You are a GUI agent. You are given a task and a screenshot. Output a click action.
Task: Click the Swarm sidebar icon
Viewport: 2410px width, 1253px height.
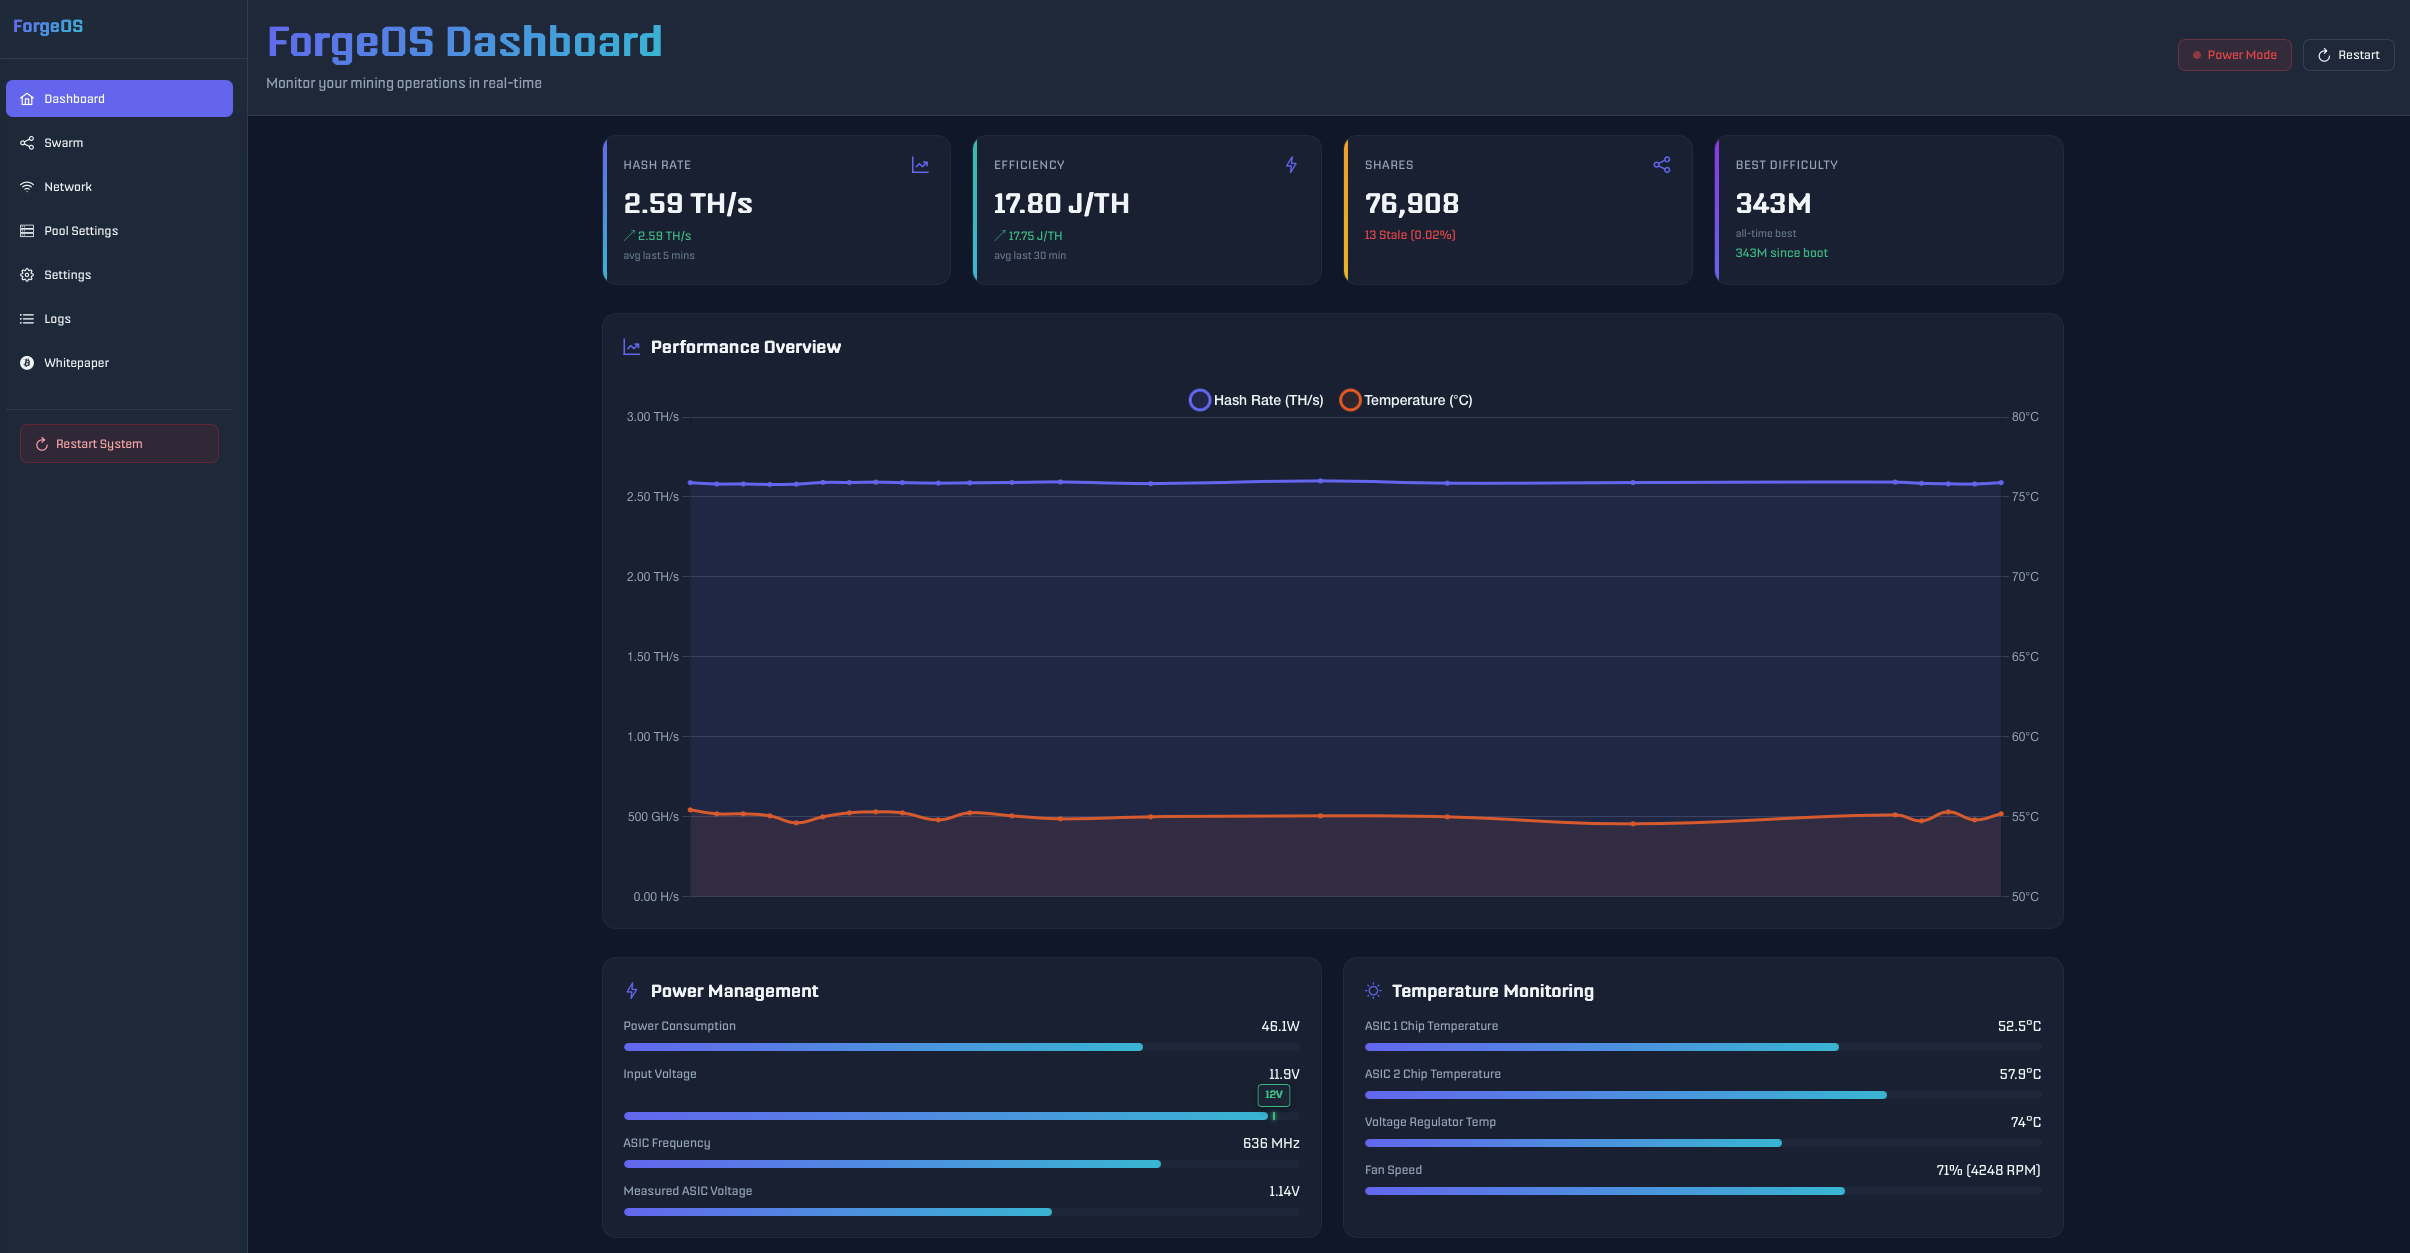pos(27,143)
